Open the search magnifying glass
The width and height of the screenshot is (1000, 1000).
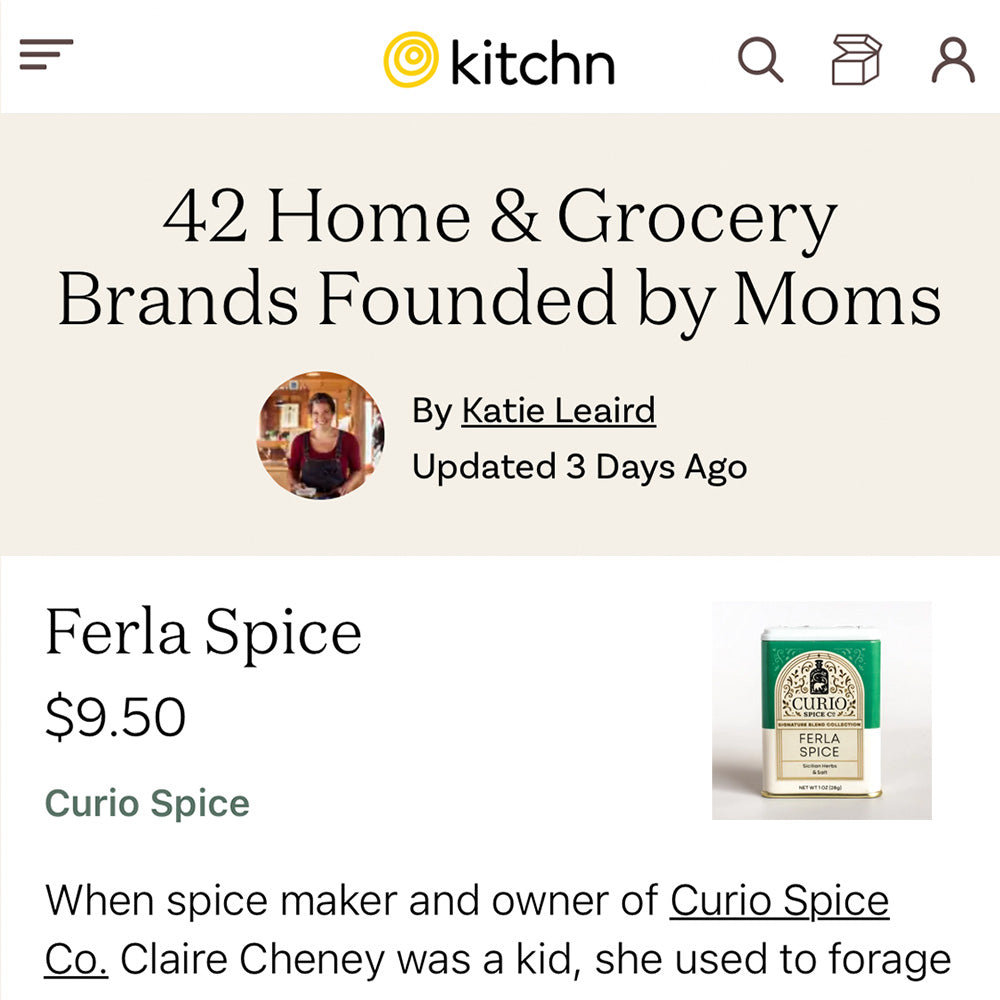coord(760,59)
